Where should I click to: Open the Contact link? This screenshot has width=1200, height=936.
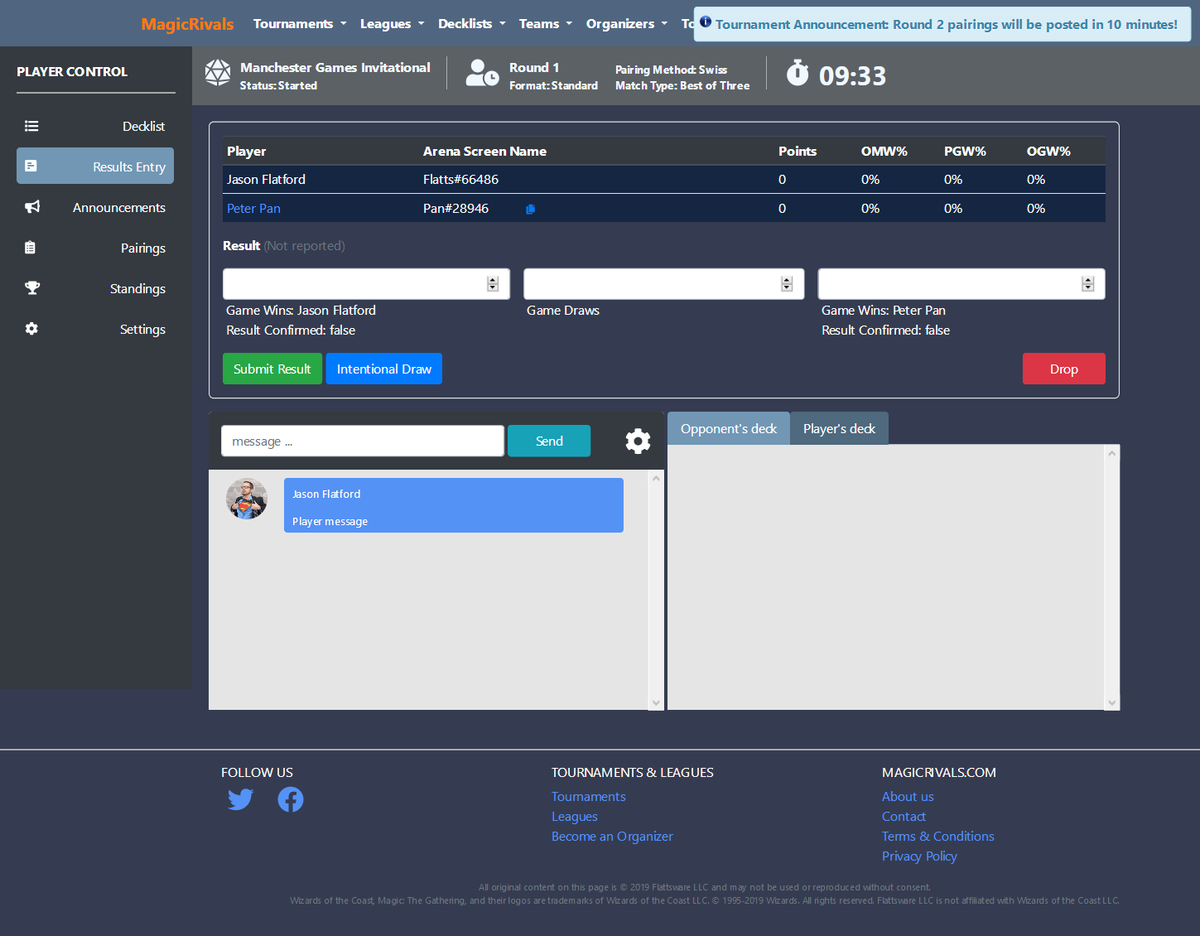tap(904, 816)
